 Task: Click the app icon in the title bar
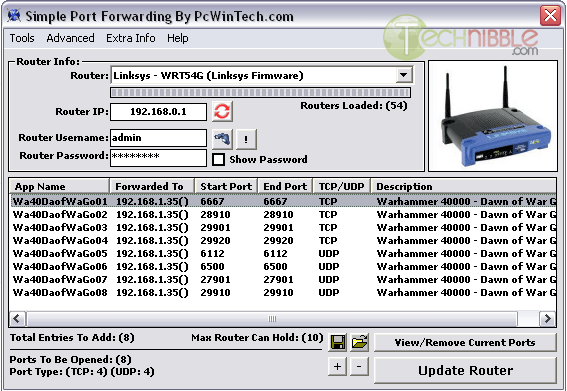coord(14,16)
